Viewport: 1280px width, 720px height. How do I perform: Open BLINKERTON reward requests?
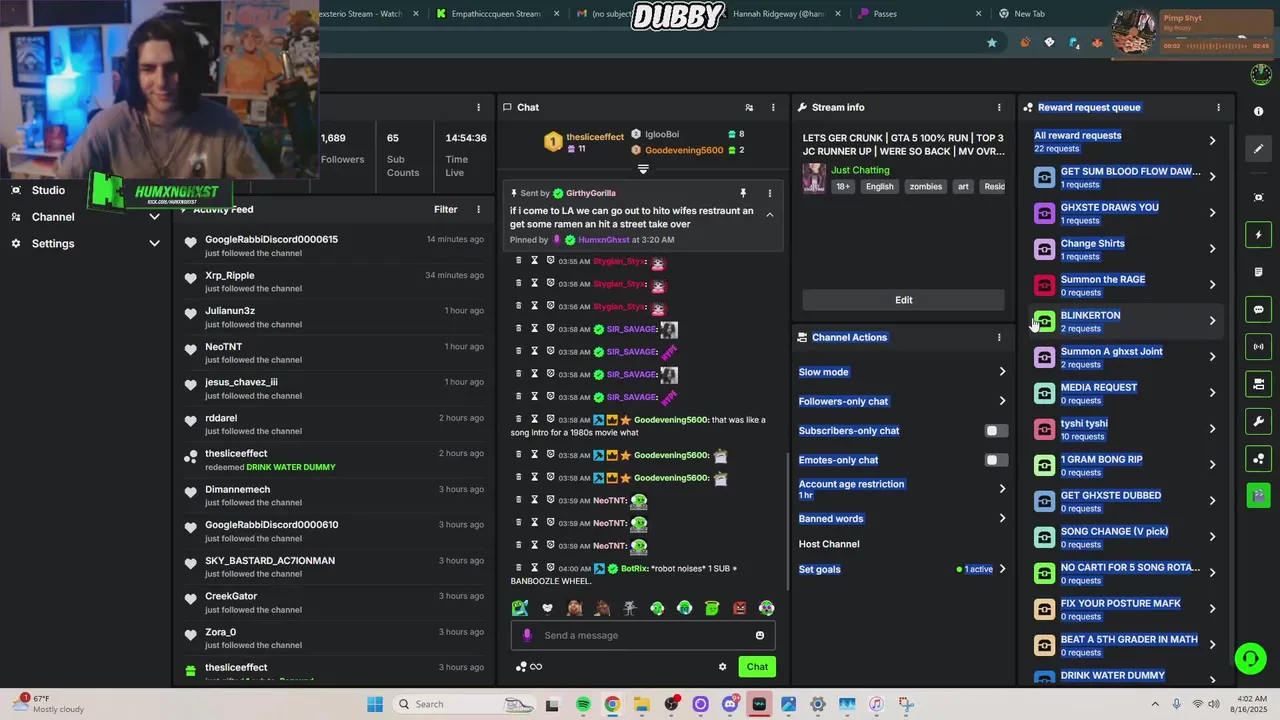[x=1125, y=321]
